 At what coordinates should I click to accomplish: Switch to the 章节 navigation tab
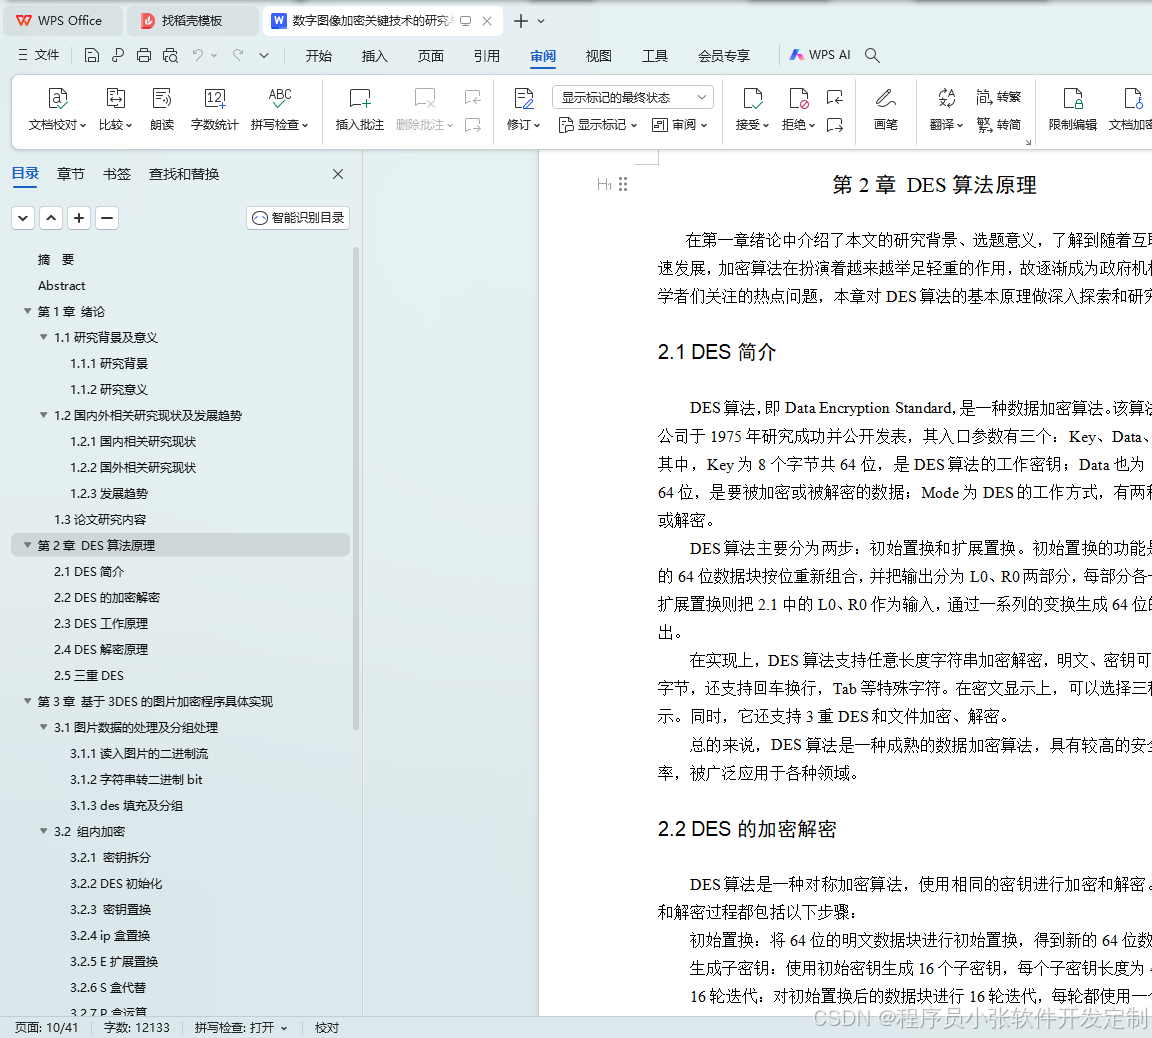click(x=71, y=174)
